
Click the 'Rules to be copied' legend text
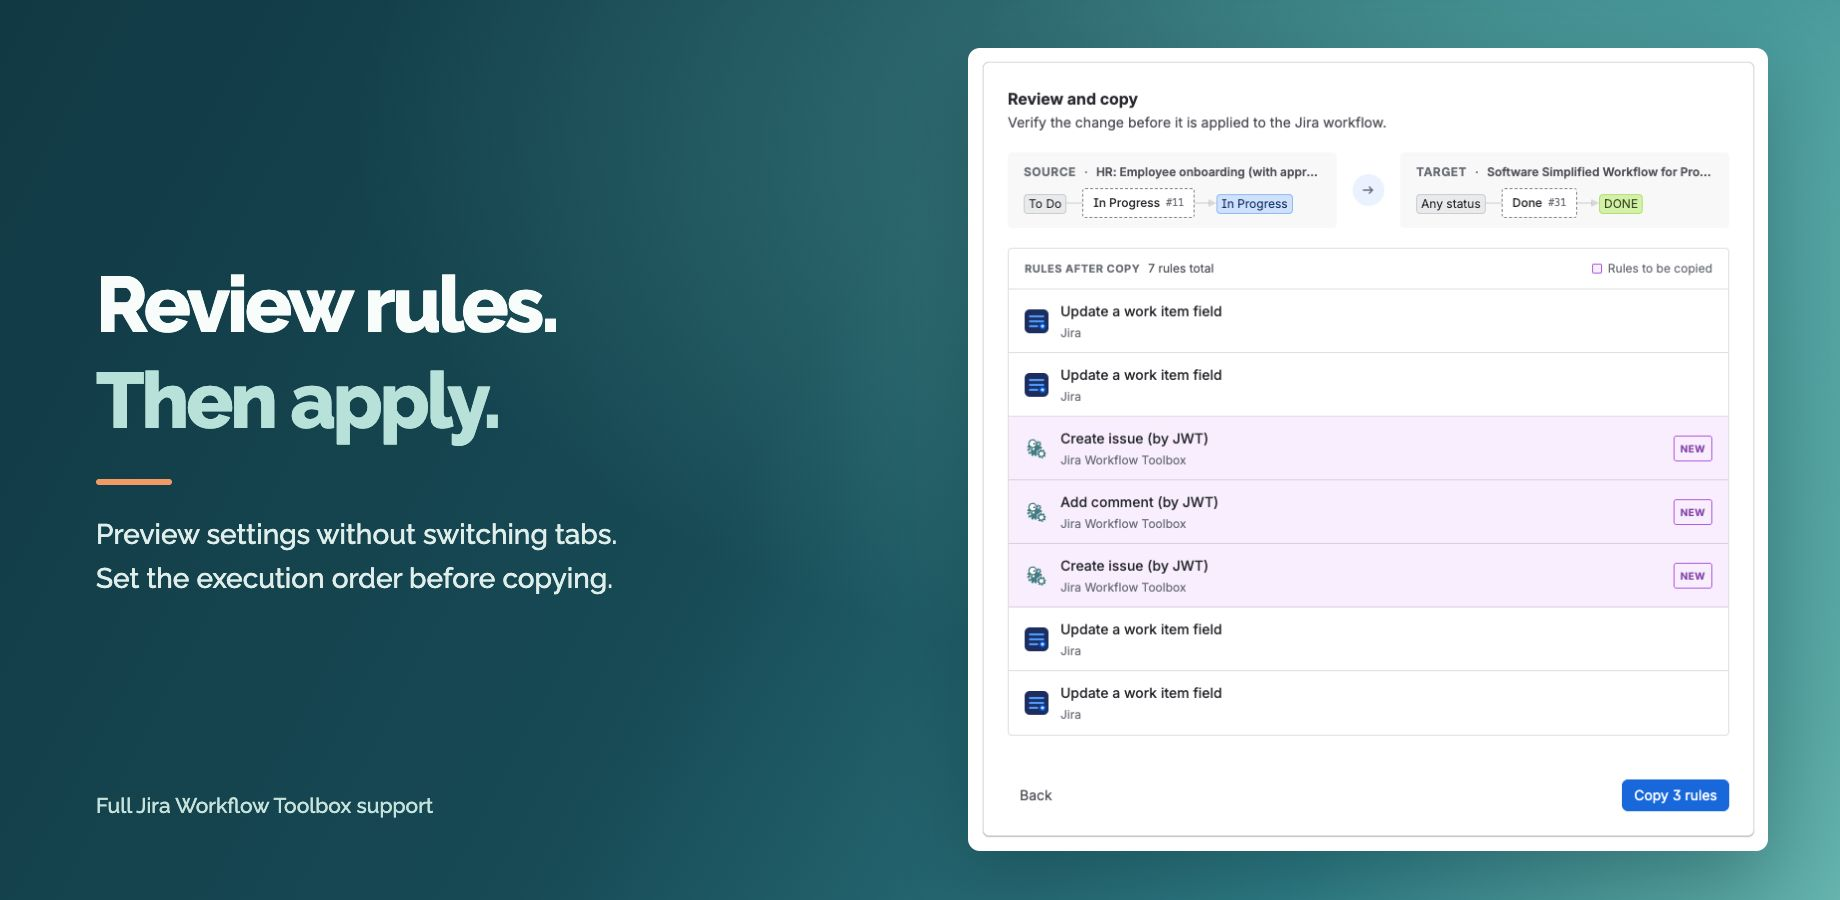tap(1660, 269)
